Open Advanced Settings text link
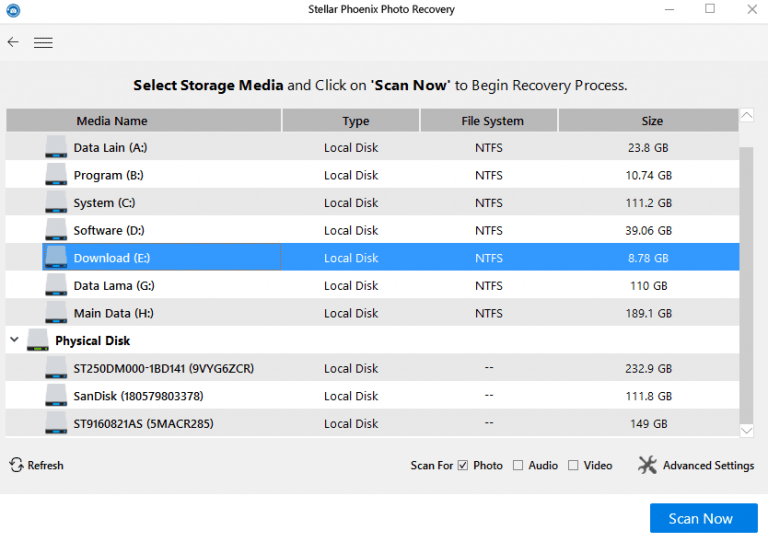 pyautogui.click(x=708, y=465)
